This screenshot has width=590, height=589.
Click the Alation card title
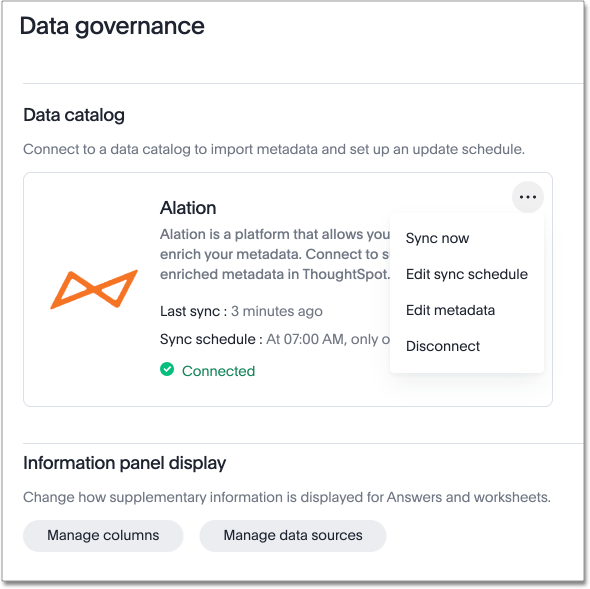(188, 208)
